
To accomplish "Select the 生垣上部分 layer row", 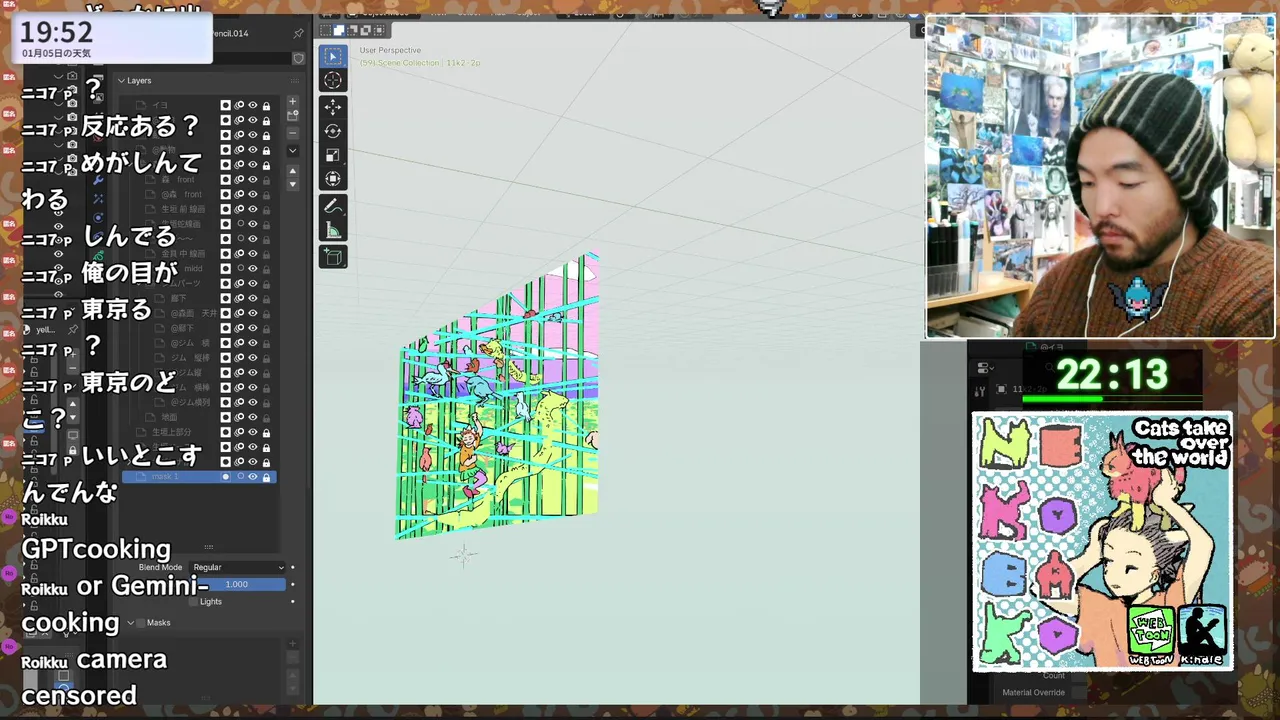I will 198,432.
